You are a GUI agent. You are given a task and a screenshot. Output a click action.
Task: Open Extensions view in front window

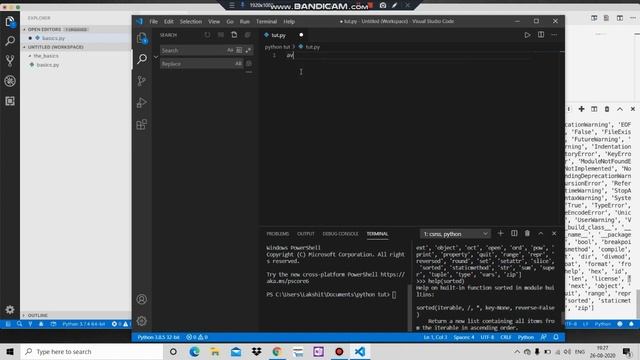(x=142, y=124)
